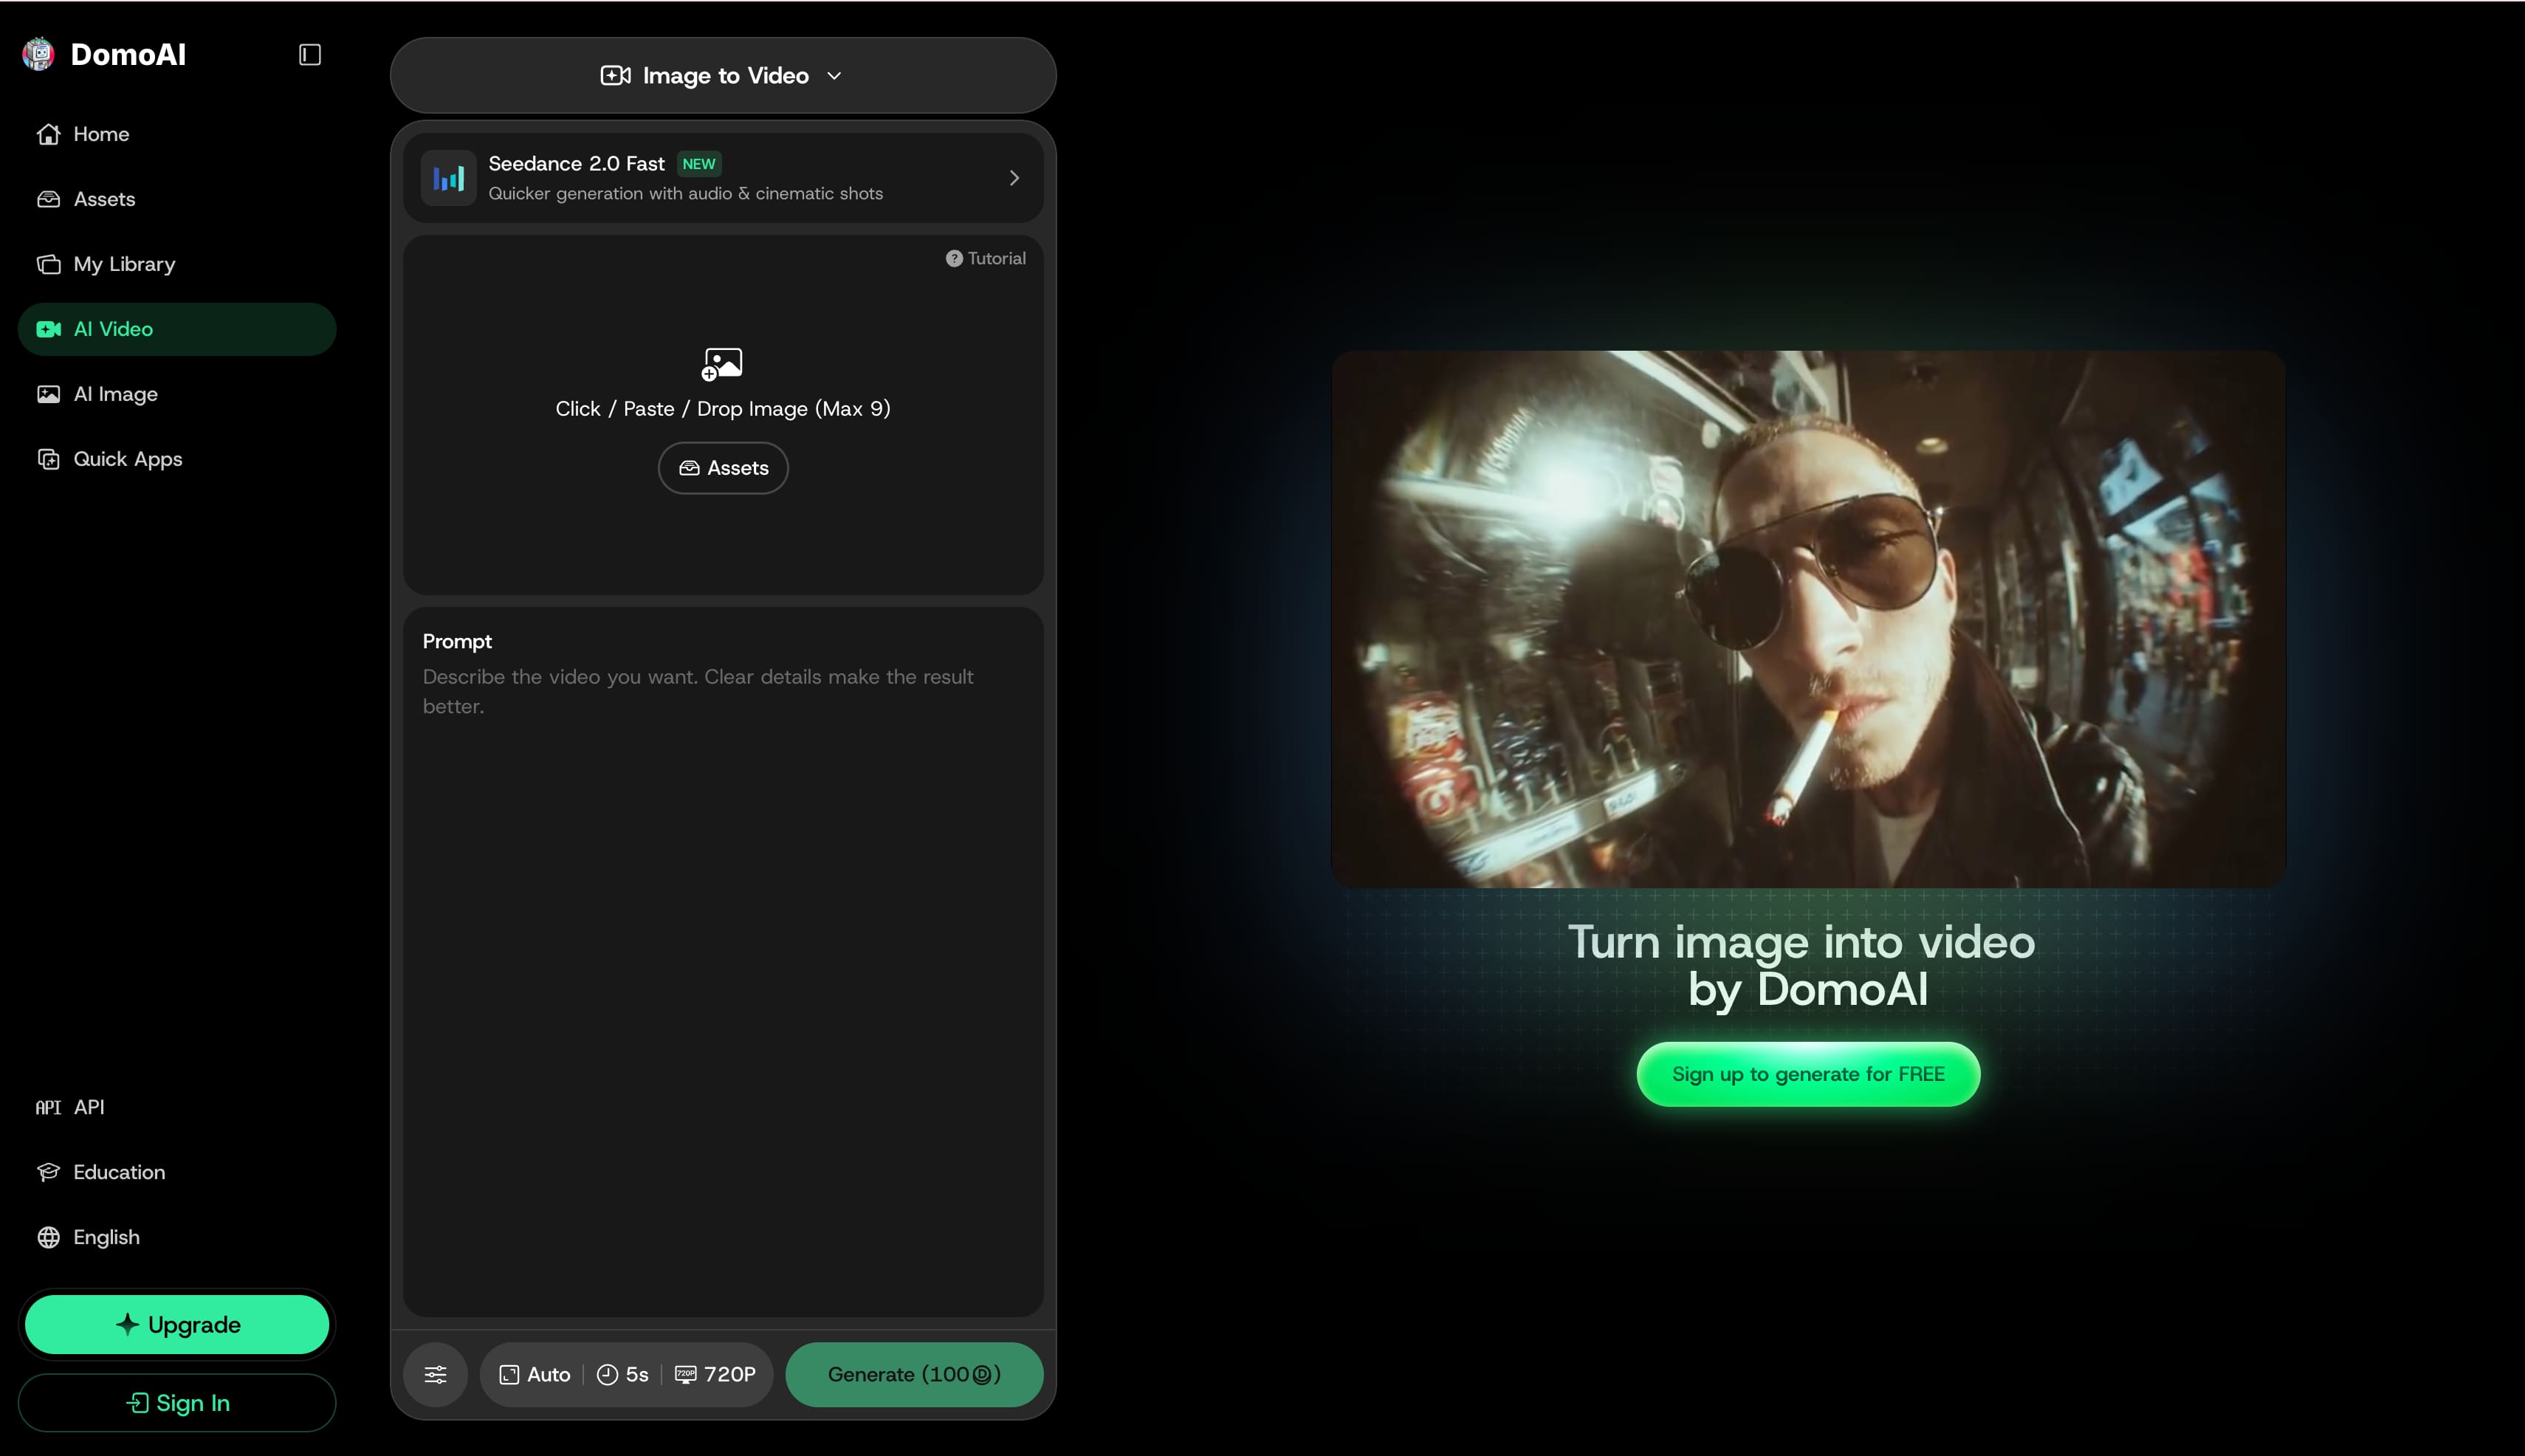Change language from English
The height and width of the screenshot is (1456, 2525).
177,1237
